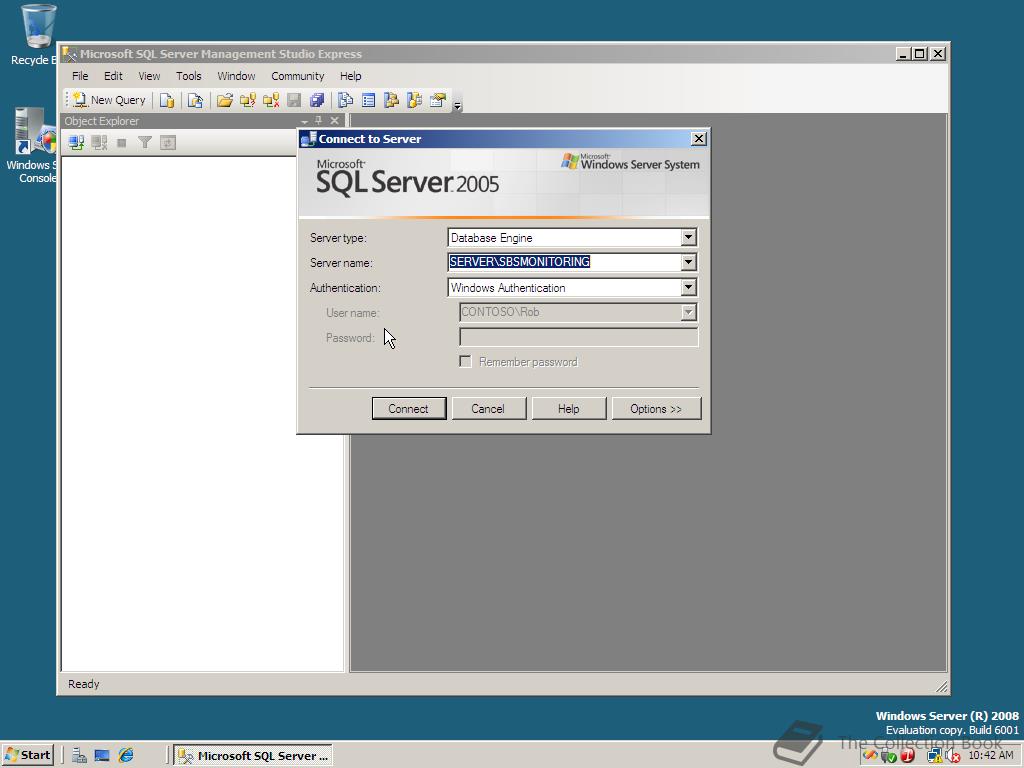Viewport: 1024px width, 768px height.
Task: Open the Community menu
Action: click(x=297, y=76)
